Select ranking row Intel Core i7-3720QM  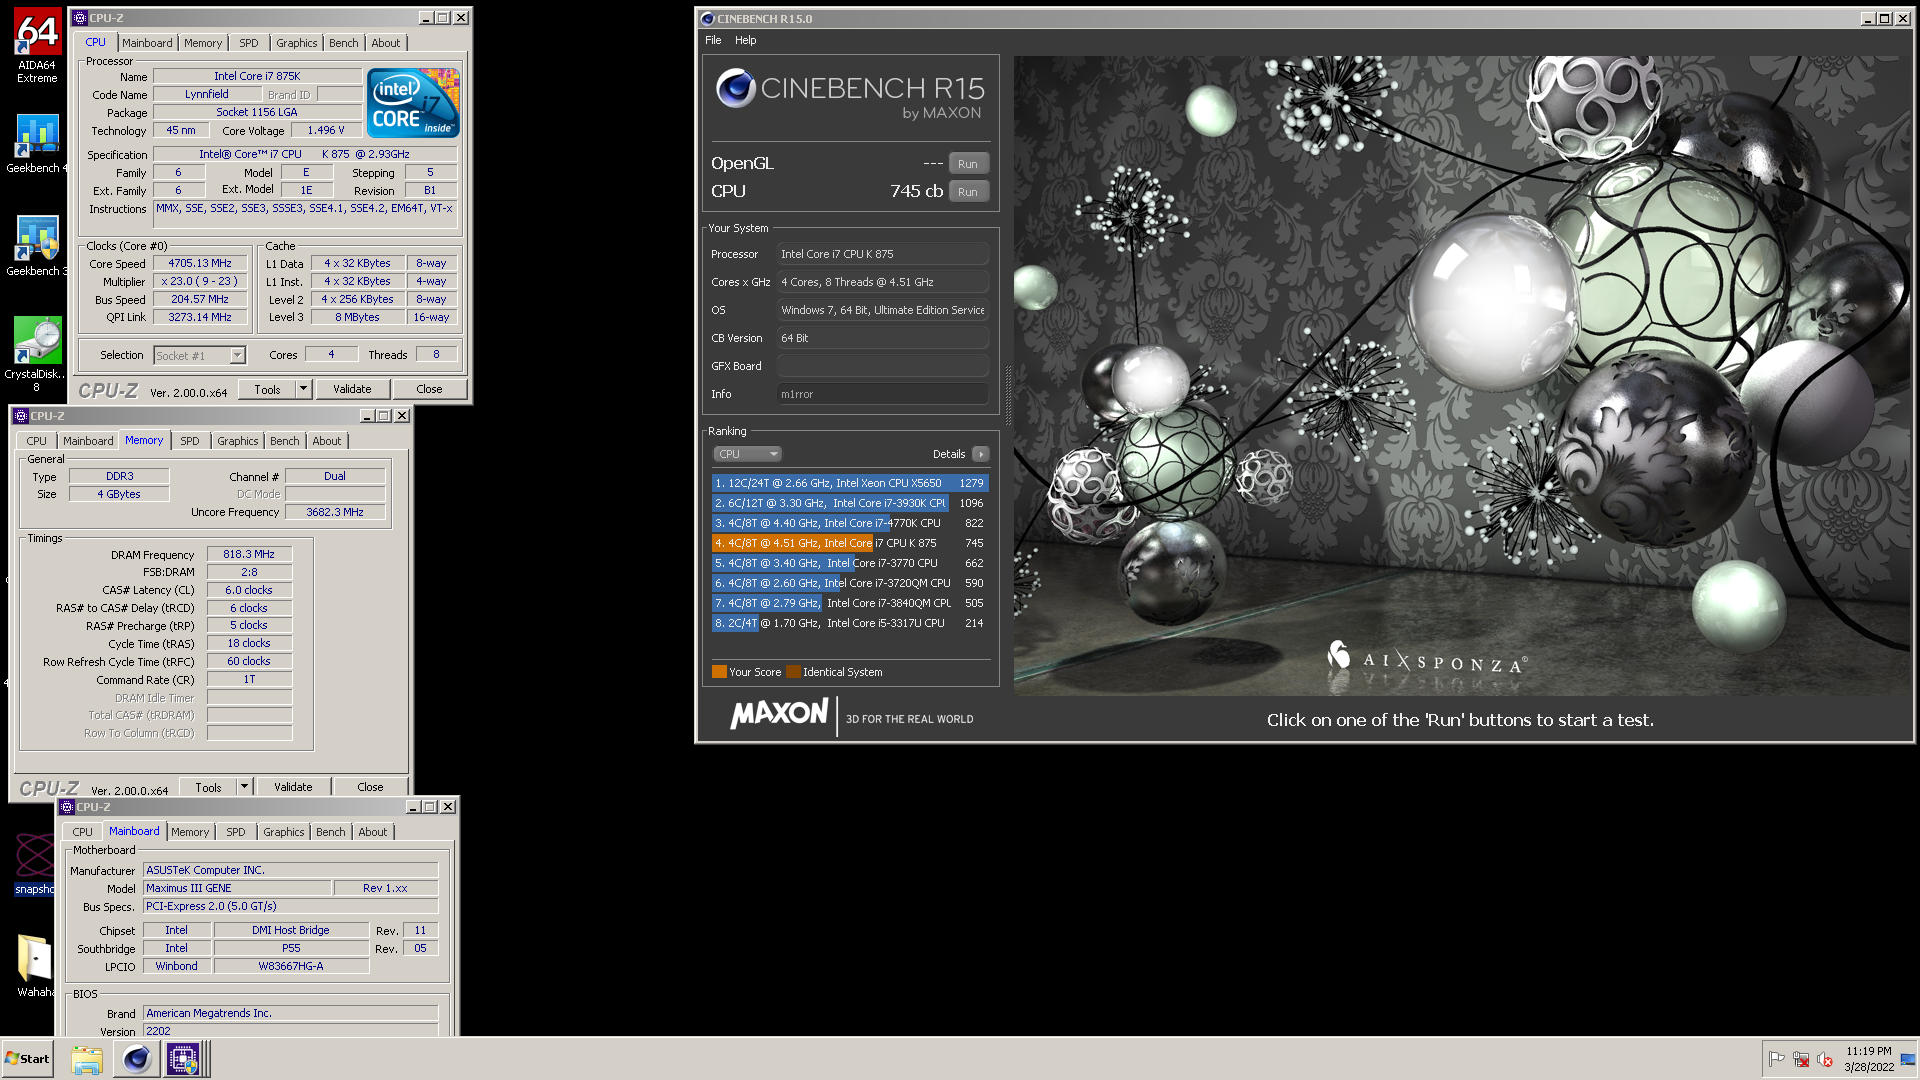click(x=849, y=583)
